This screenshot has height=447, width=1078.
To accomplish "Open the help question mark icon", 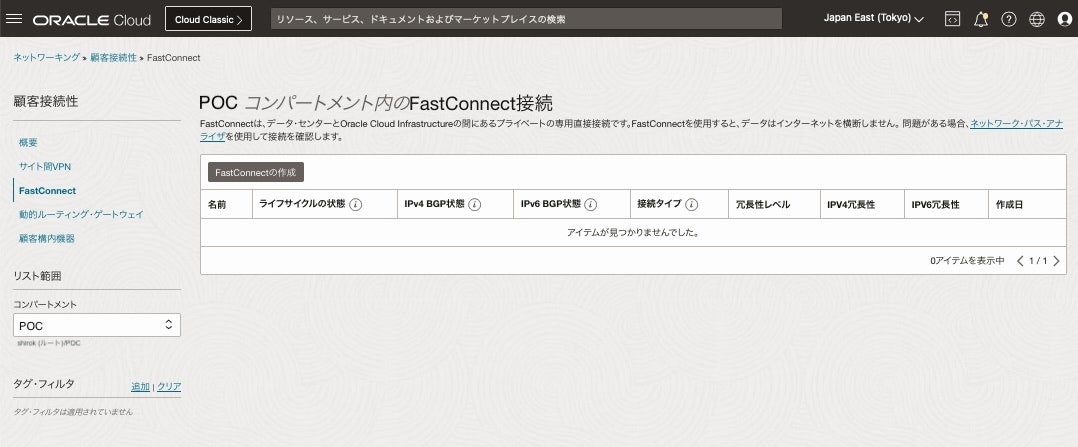I will (x=1009, y=19).
